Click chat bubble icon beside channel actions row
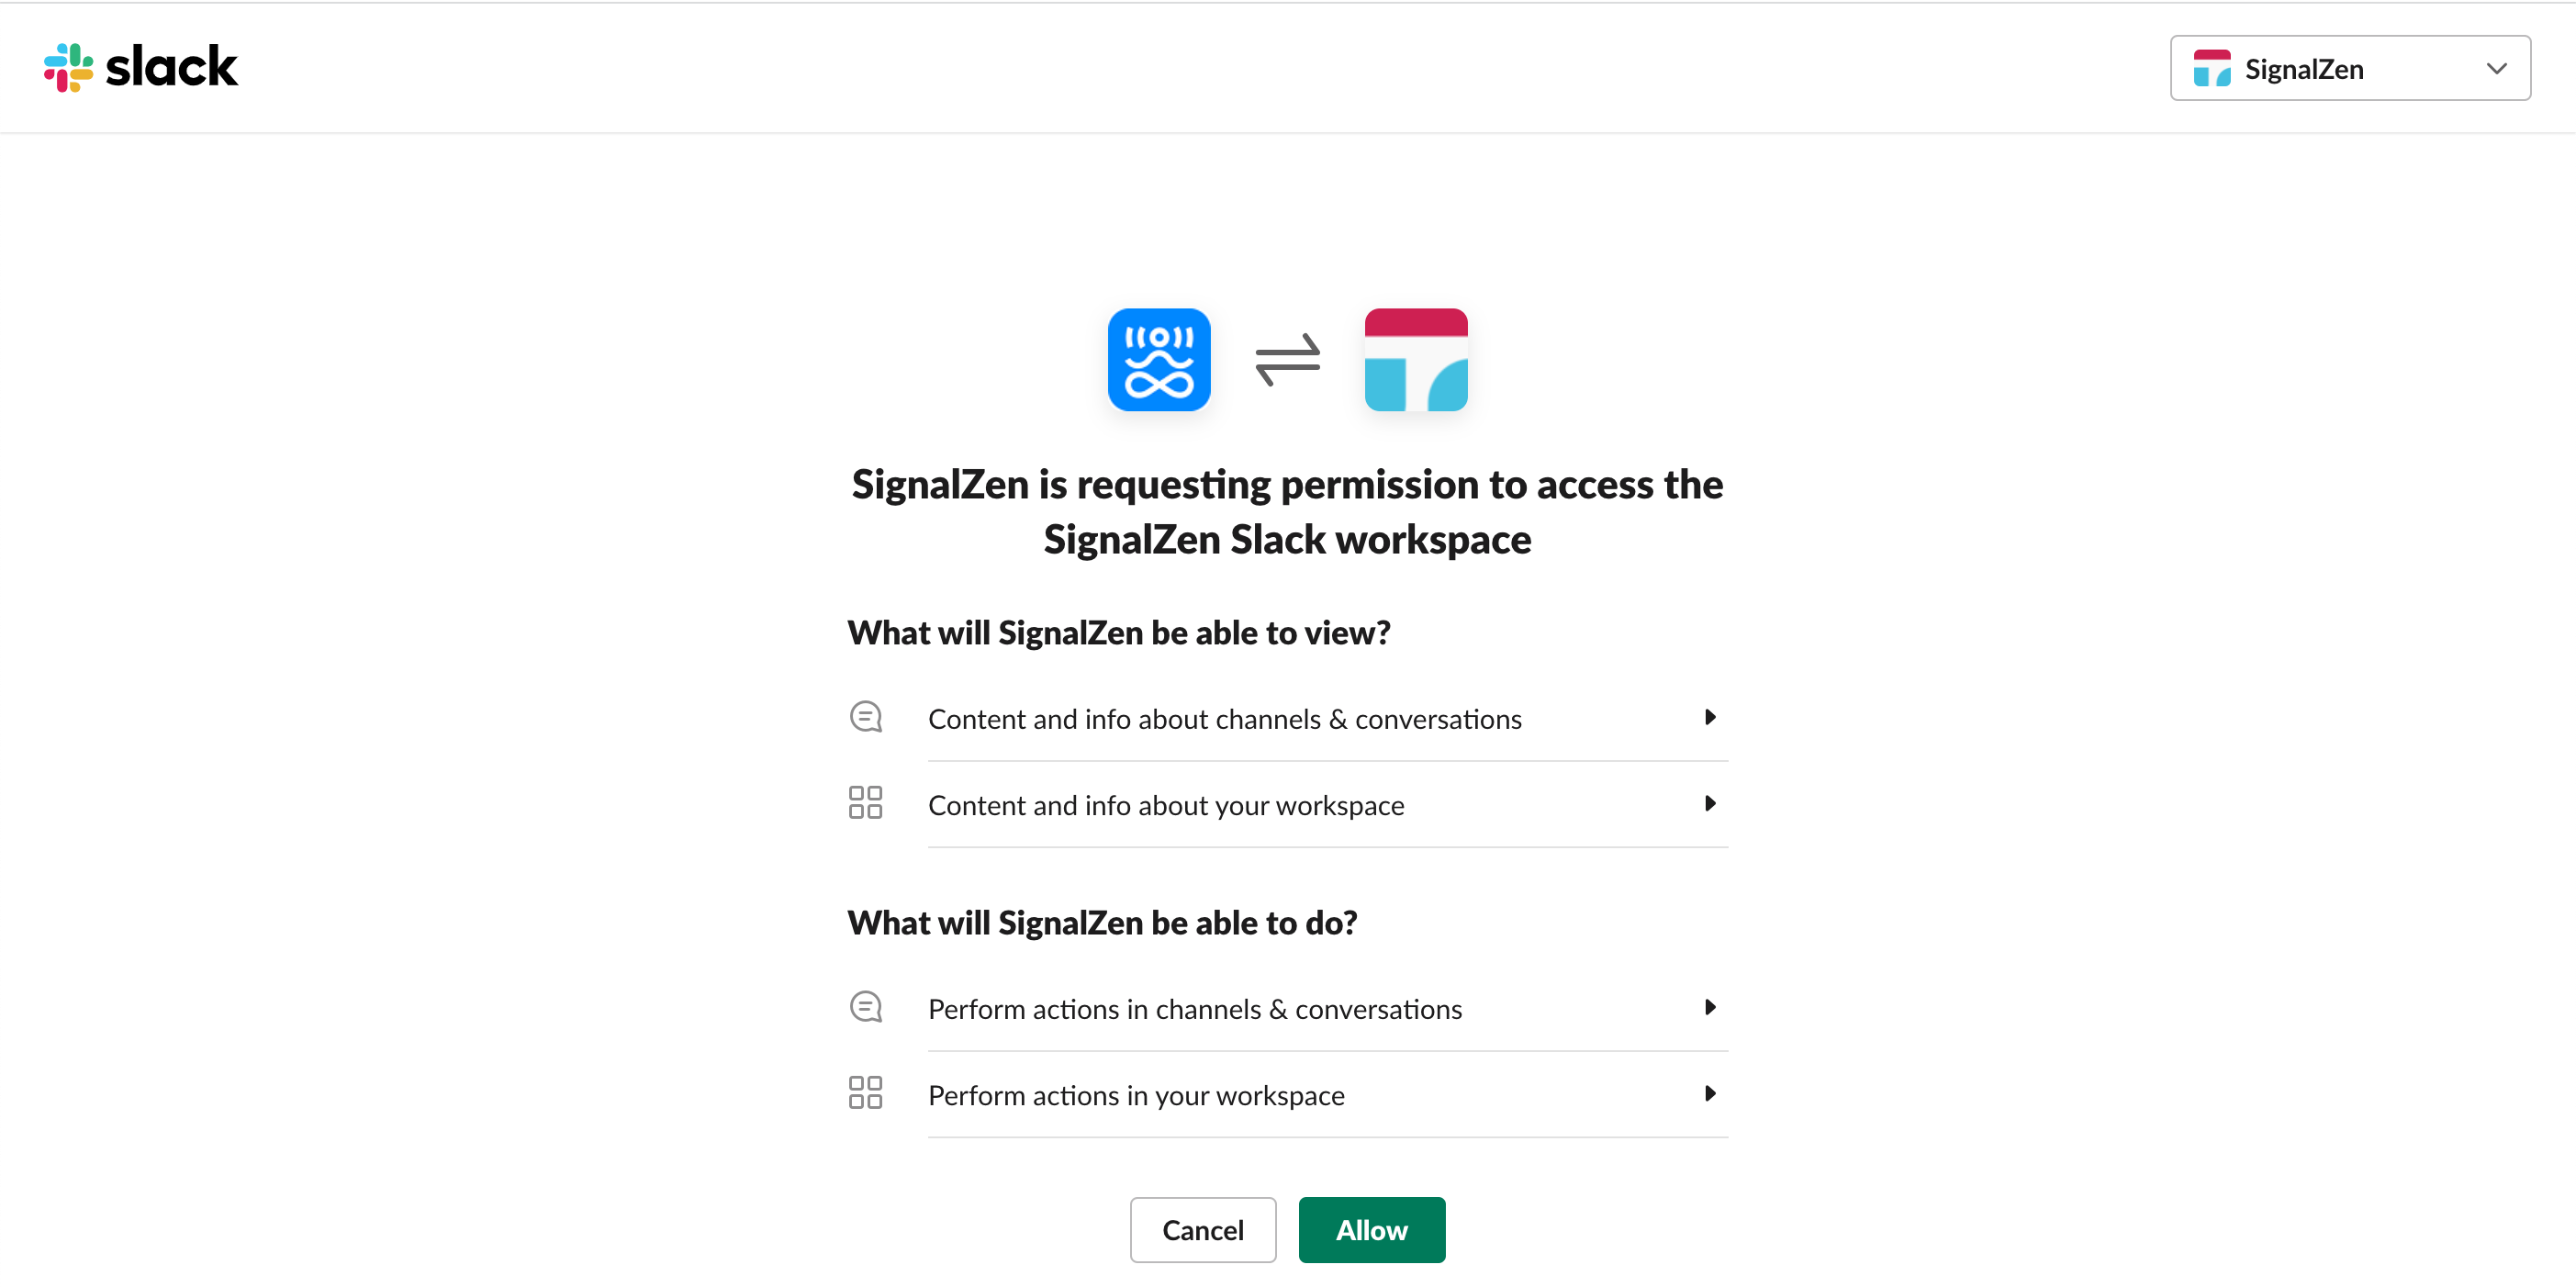The image size is (2576, 1287). (866, 1008)
